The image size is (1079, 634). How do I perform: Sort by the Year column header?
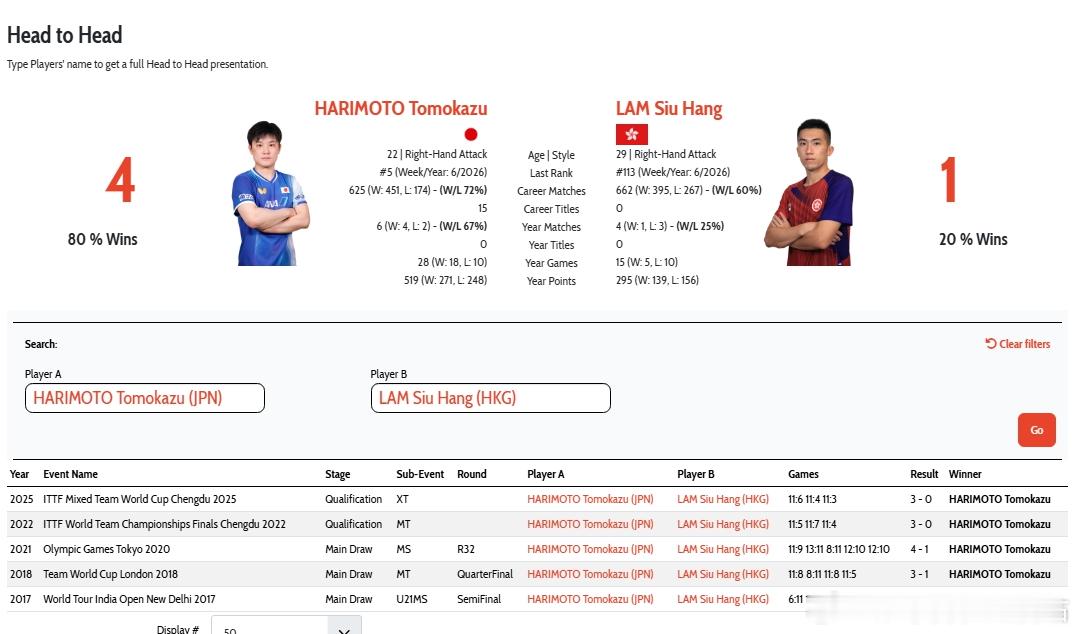(x=19, y=474)
